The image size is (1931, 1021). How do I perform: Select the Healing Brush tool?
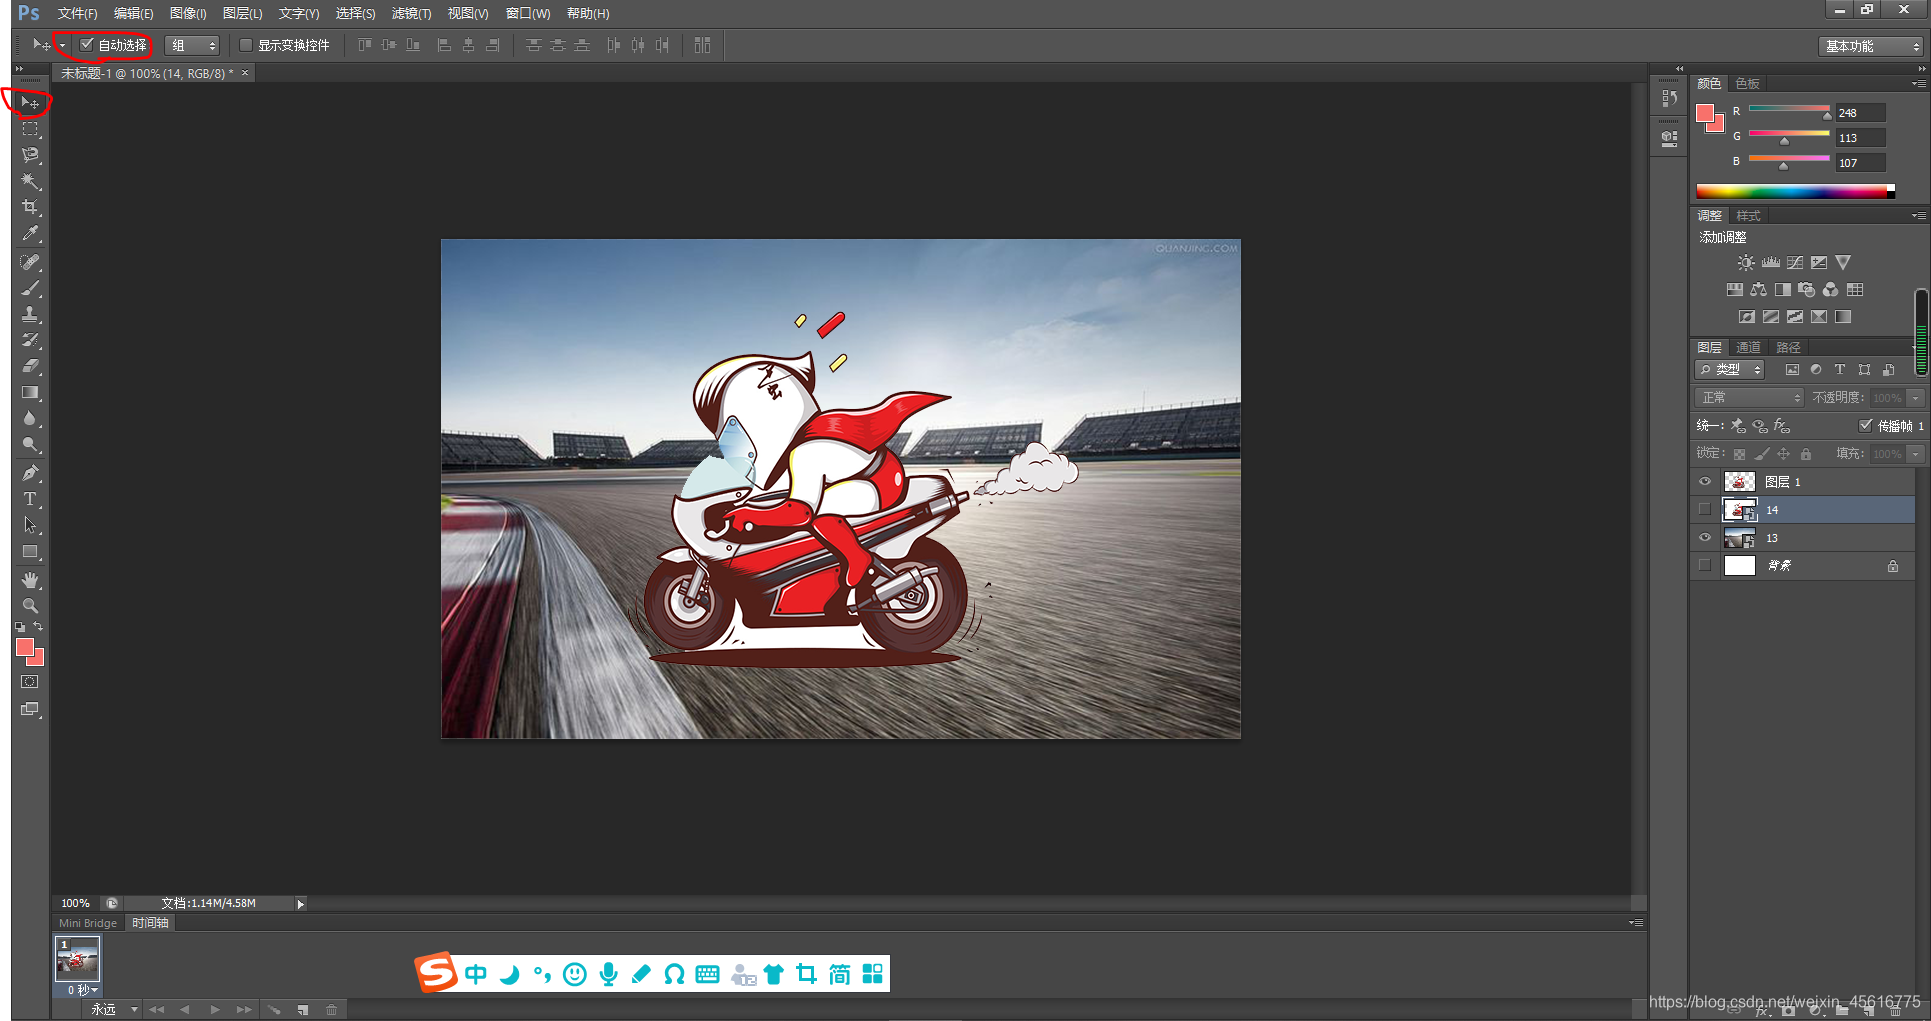click(30, 262)
